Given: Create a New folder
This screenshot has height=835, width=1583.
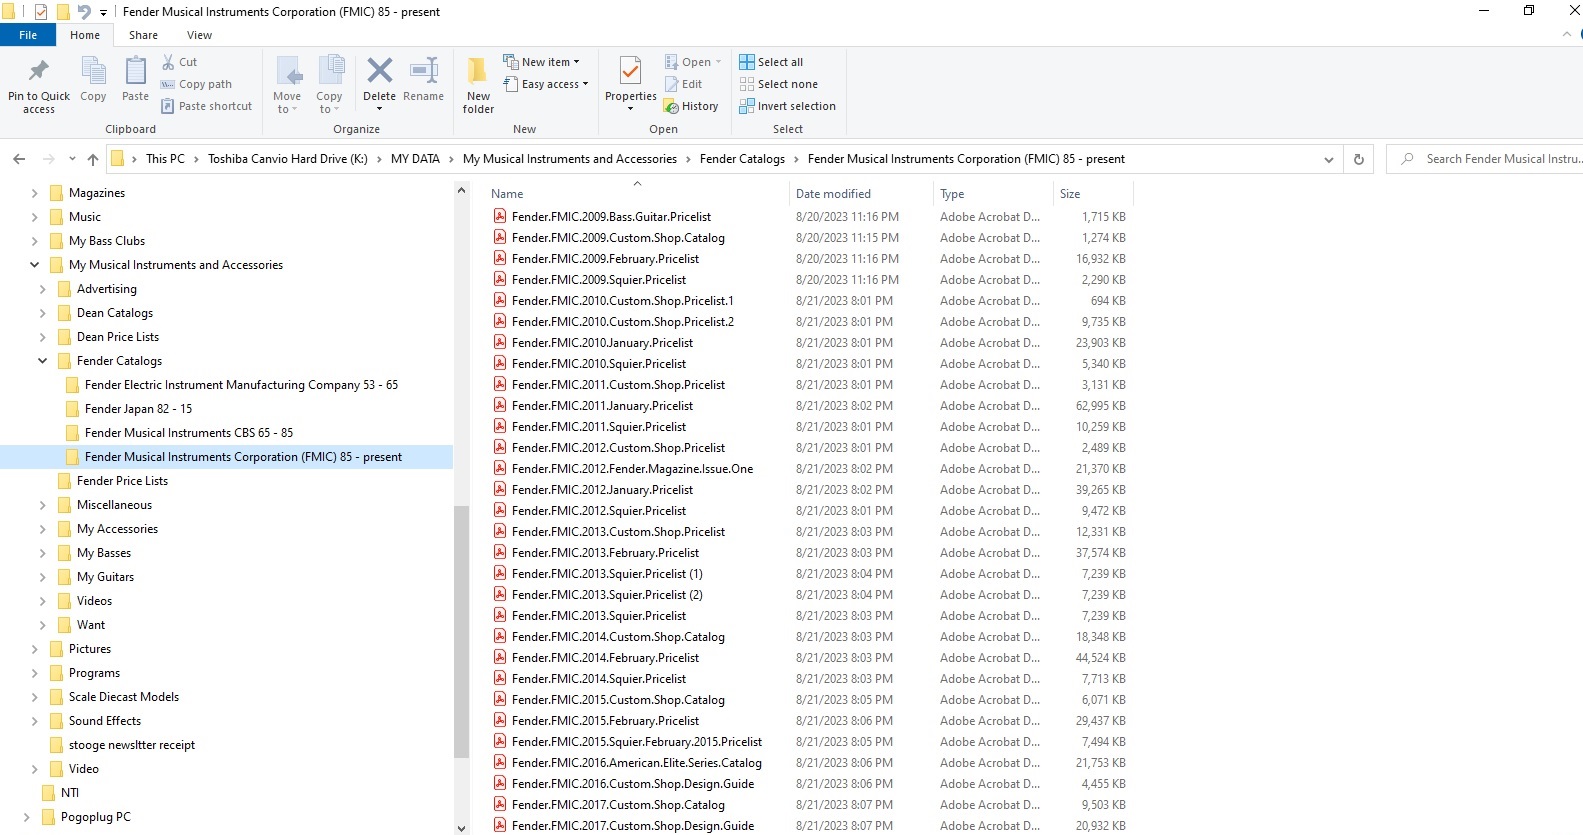Looking at the screenshot, I should 478,84.
